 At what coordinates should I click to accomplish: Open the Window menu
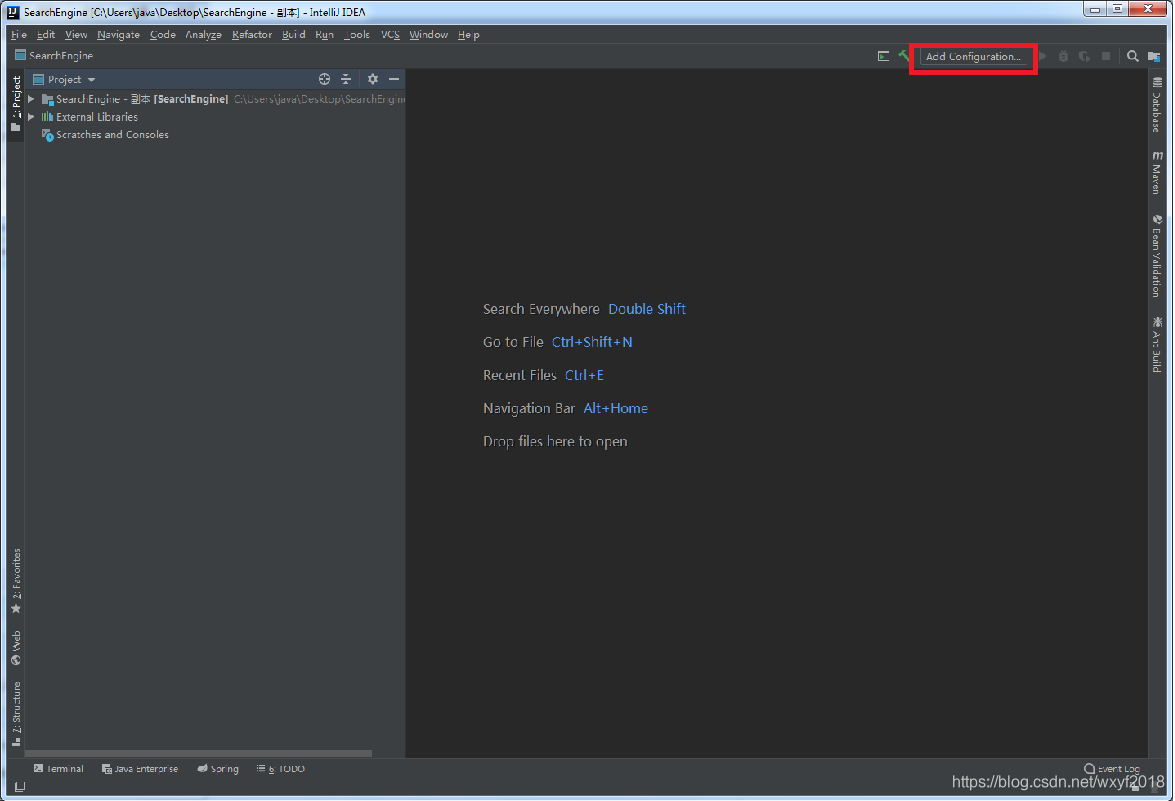[x=429, y=34]
